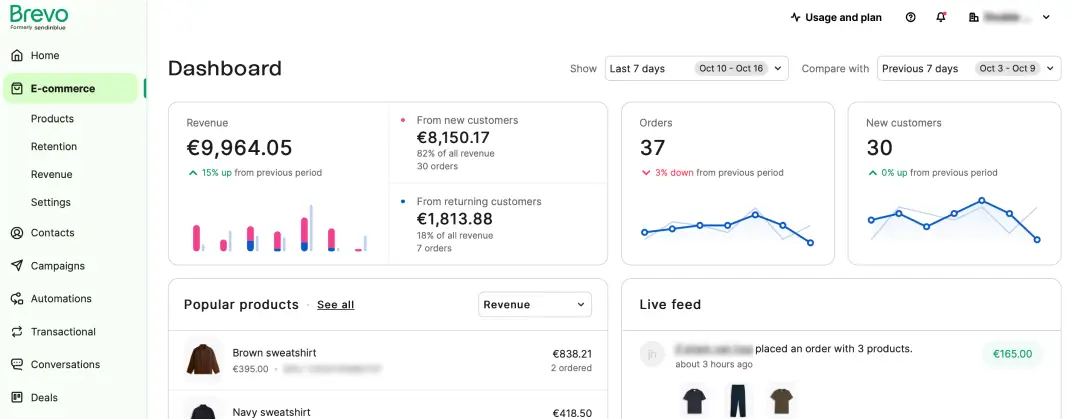This screenshot has height=419, width=1072.
Task: Click the Brevo logo
Action: tap(39, 16)
